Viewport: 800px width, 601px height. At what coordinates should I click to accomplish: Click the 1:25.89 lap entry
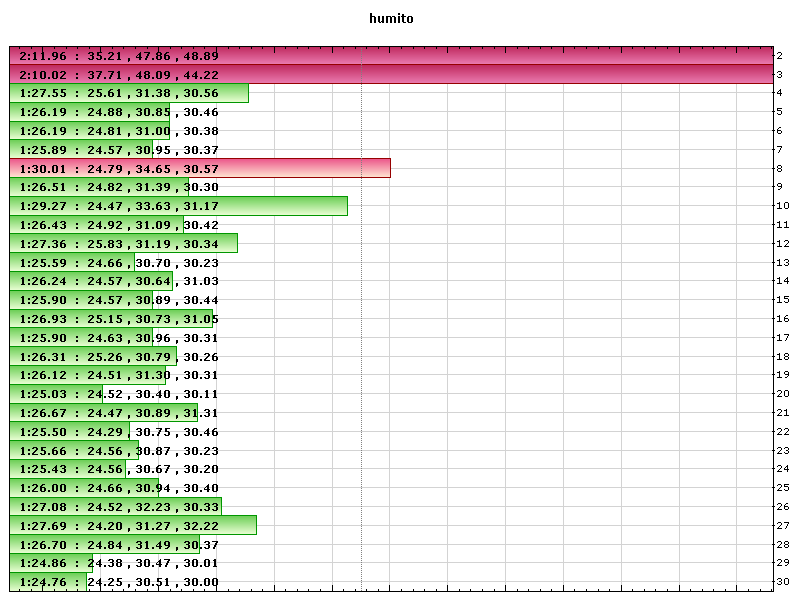click(100, 150)
